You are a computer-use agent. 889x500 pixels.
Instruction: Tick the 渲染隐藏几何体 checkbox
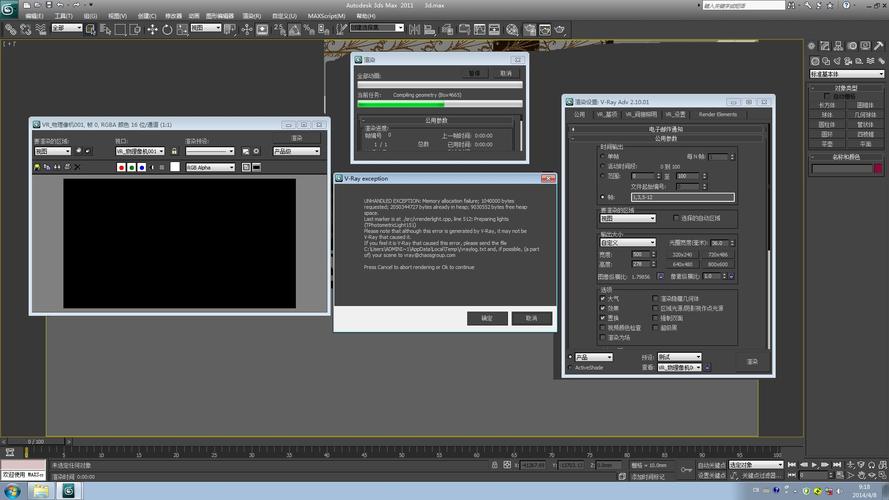pyautogui.click(x=656, y=298)
